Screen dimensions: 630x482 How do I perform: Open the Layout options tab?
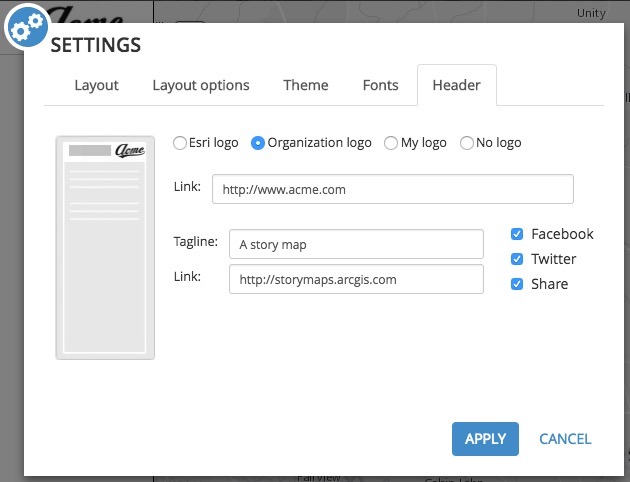(201, 85)
